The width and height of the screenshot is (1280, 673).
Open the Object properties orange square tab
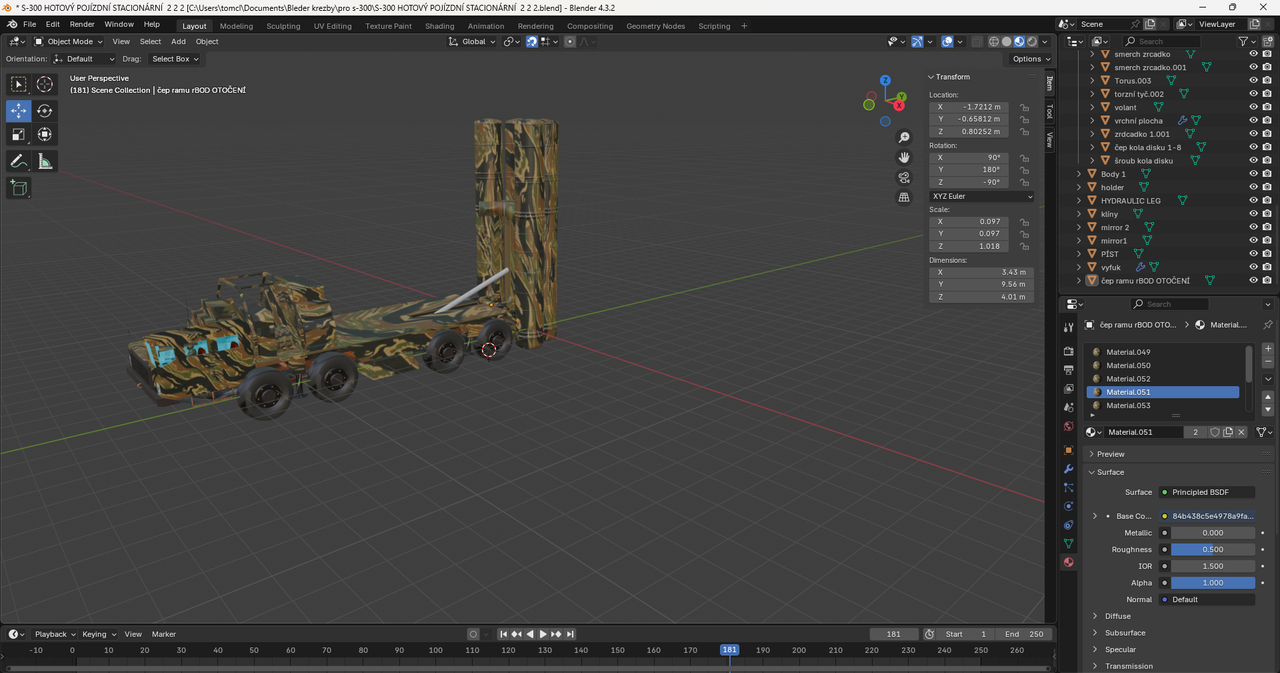[1069, 450]
